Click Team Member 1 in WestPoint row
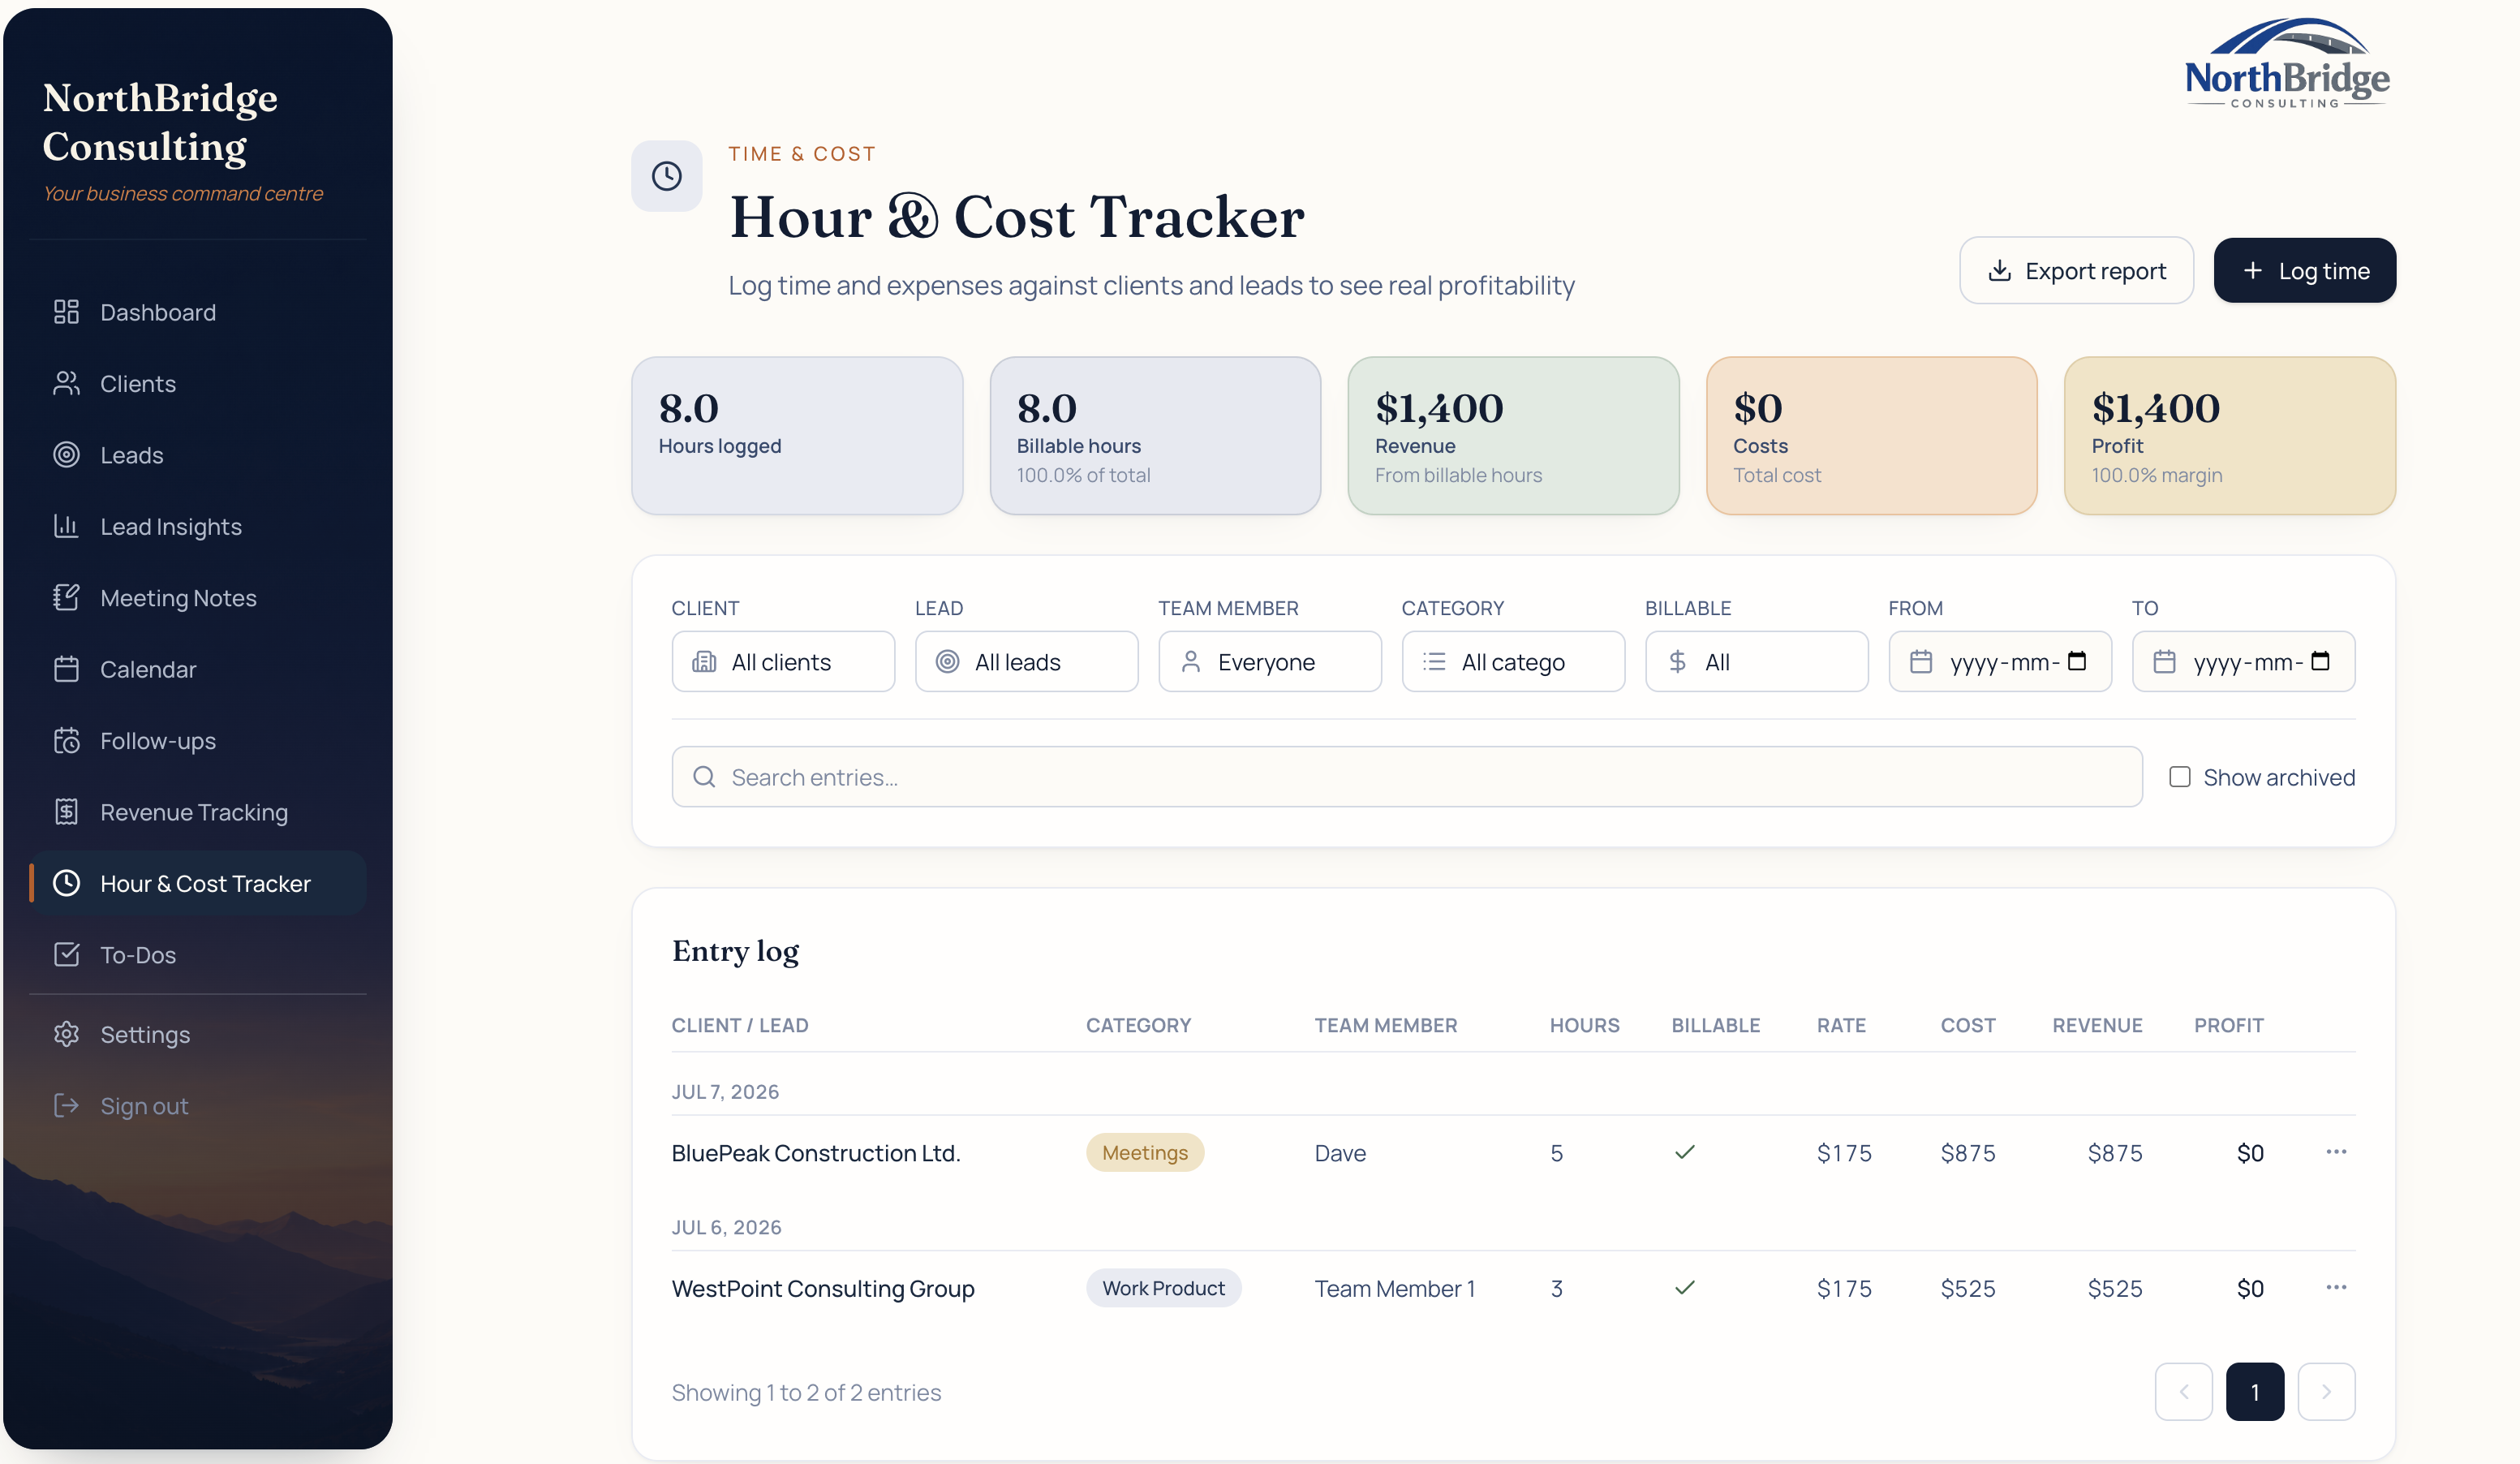 click(x=1395, y=1289)
